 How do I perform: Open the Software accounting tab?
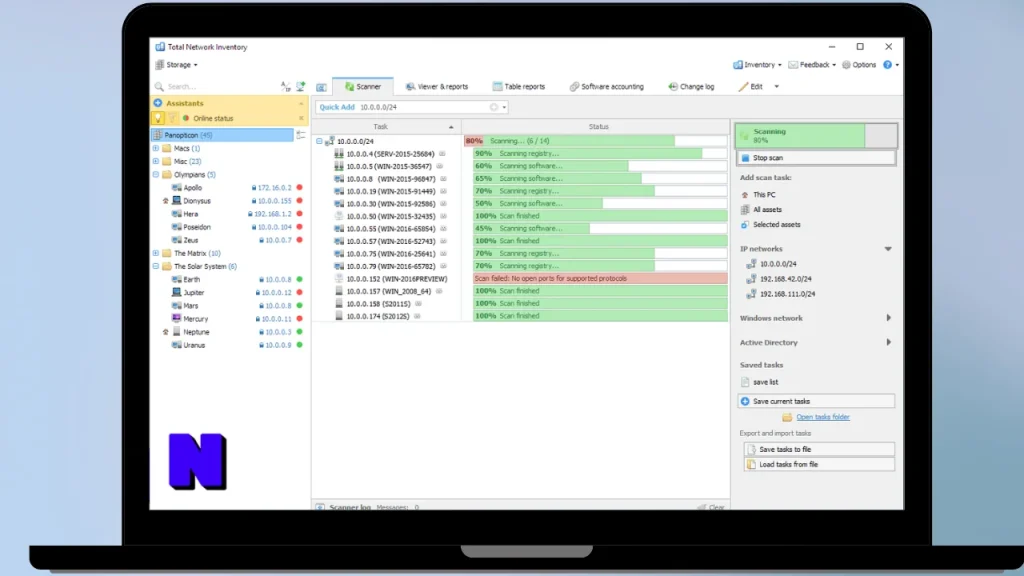607,86
